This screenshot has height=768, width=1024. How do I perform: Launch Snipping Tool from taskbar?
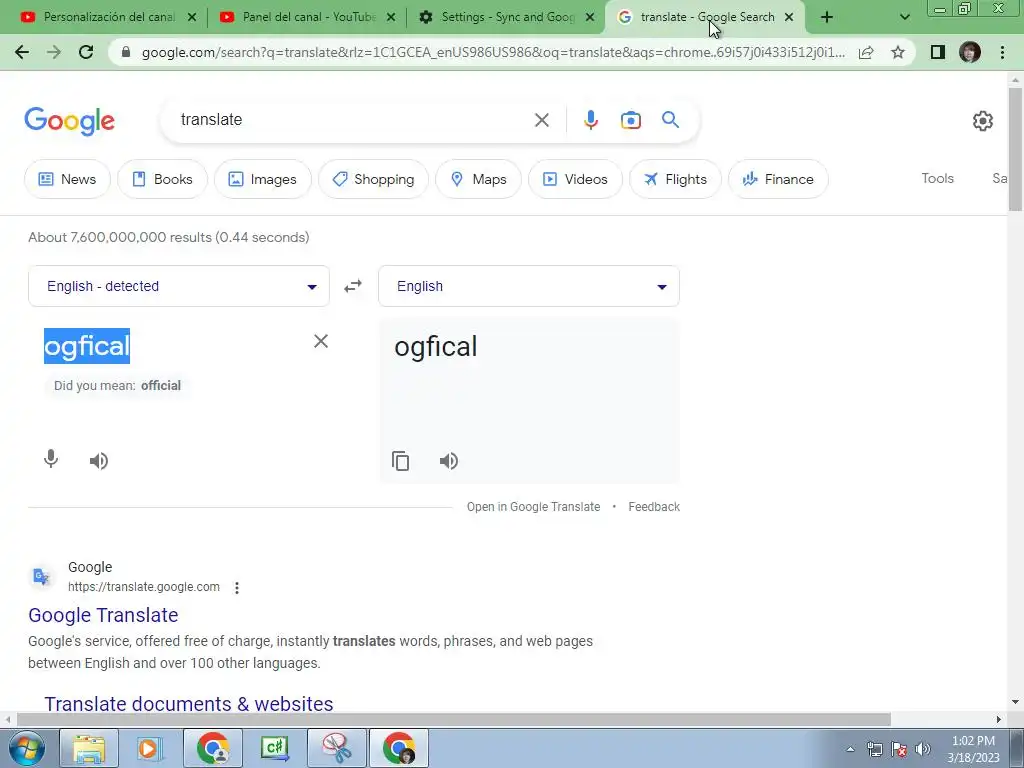coord(337,748)
